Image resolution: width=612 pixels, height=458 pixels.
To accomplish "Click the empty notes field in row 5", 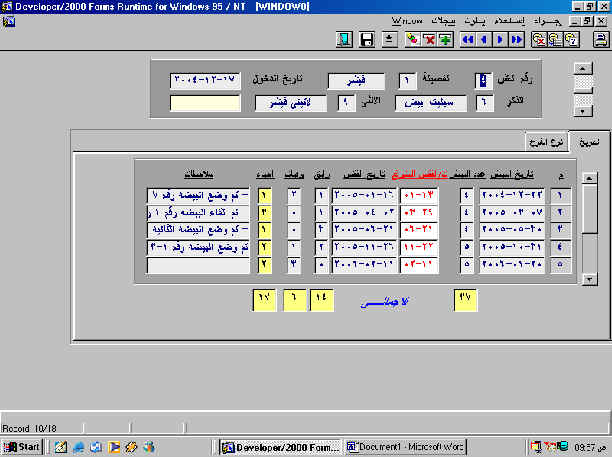I will (x=198, y=265).
